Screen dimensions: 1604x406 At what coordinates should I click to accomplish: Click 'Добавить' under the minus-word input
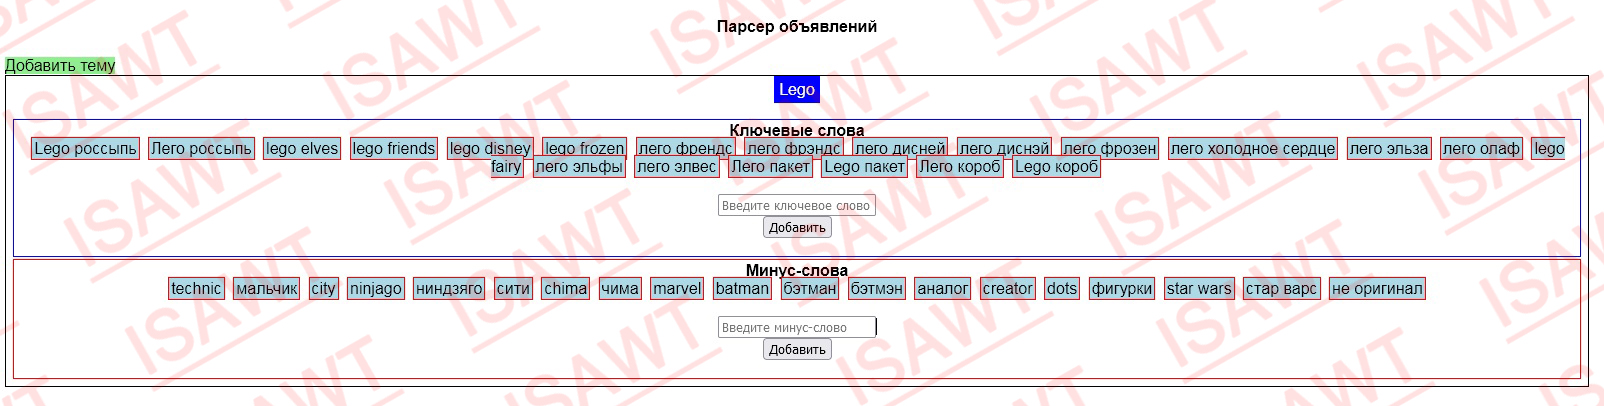(797, 349)
